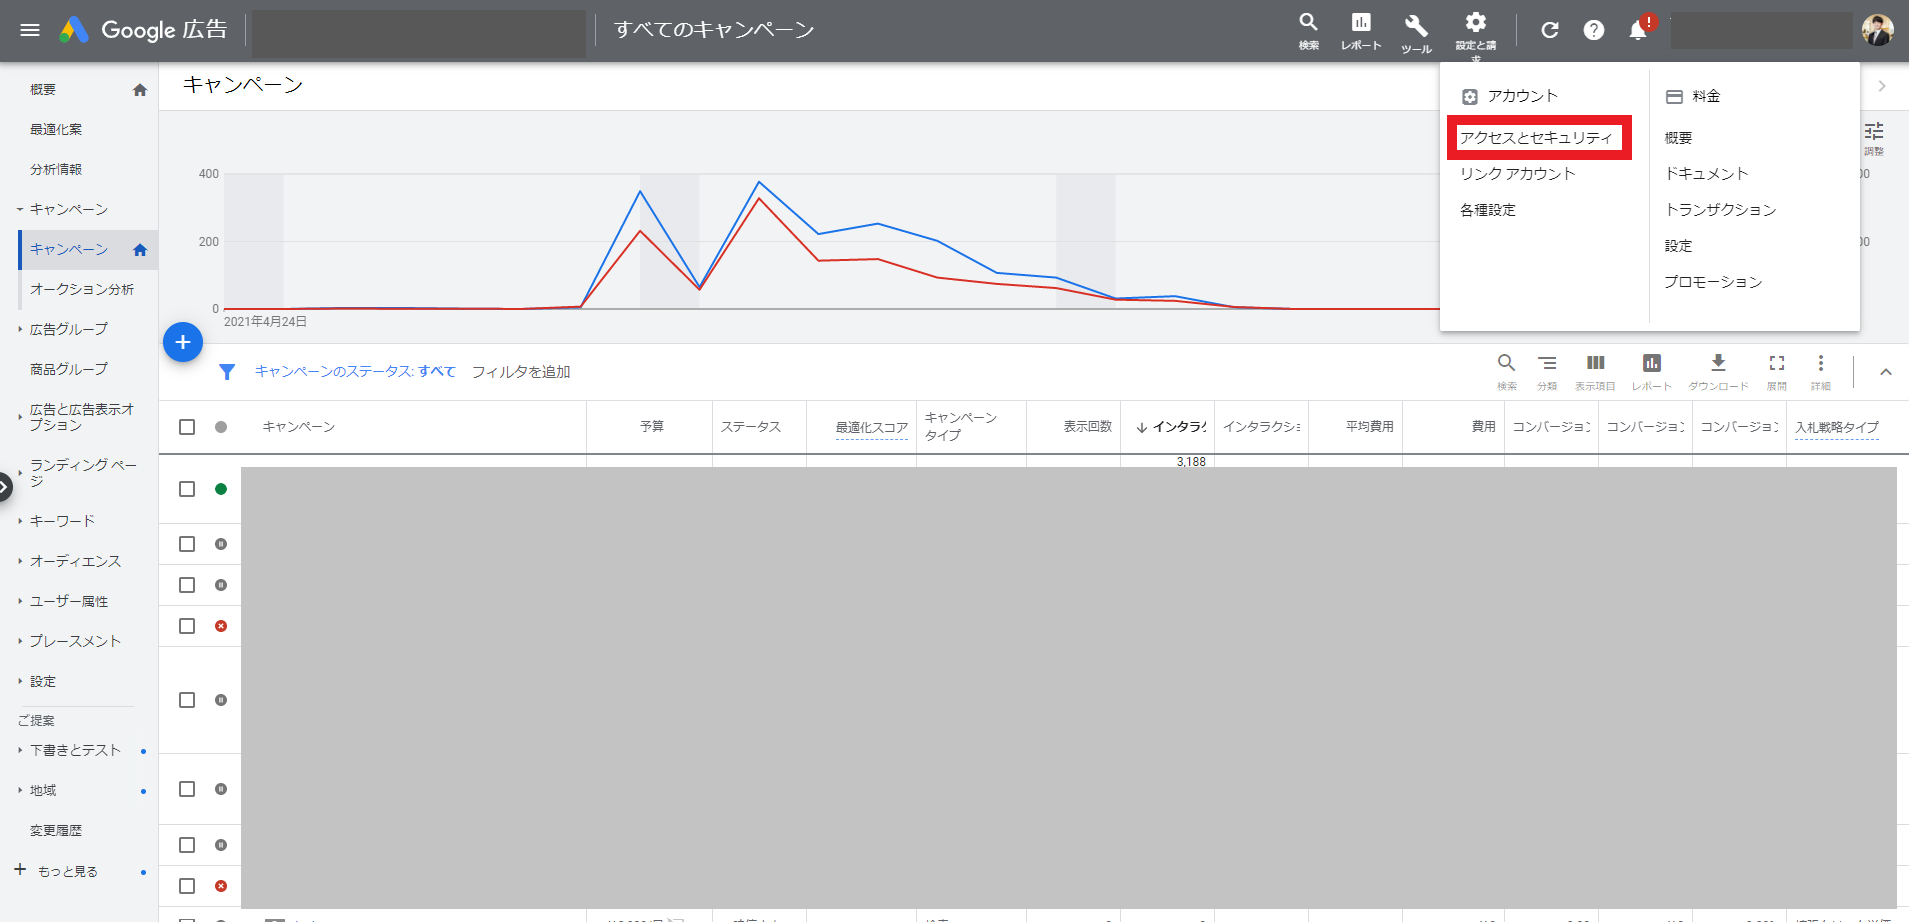
Task: Collapse the chart with the up chevron
Action: [1885, 372]
